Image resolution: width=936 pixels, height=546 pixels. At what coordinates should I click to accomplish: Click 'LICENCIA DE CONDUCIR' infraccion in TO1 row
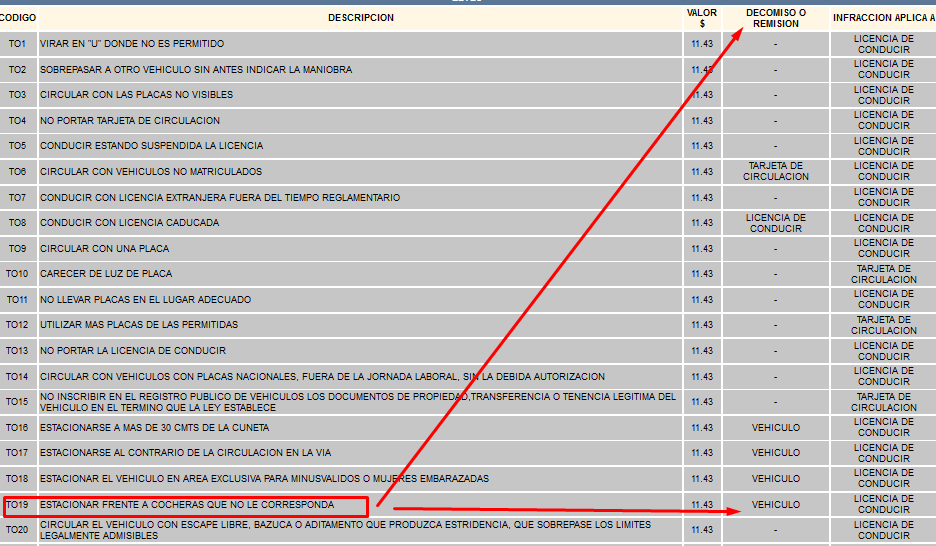(883, 44)
